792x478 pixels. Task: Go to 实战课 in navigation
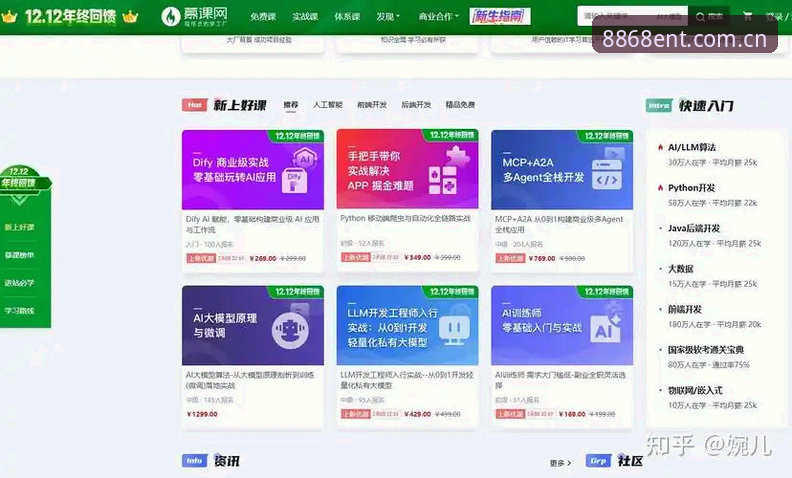coord(305,17)
